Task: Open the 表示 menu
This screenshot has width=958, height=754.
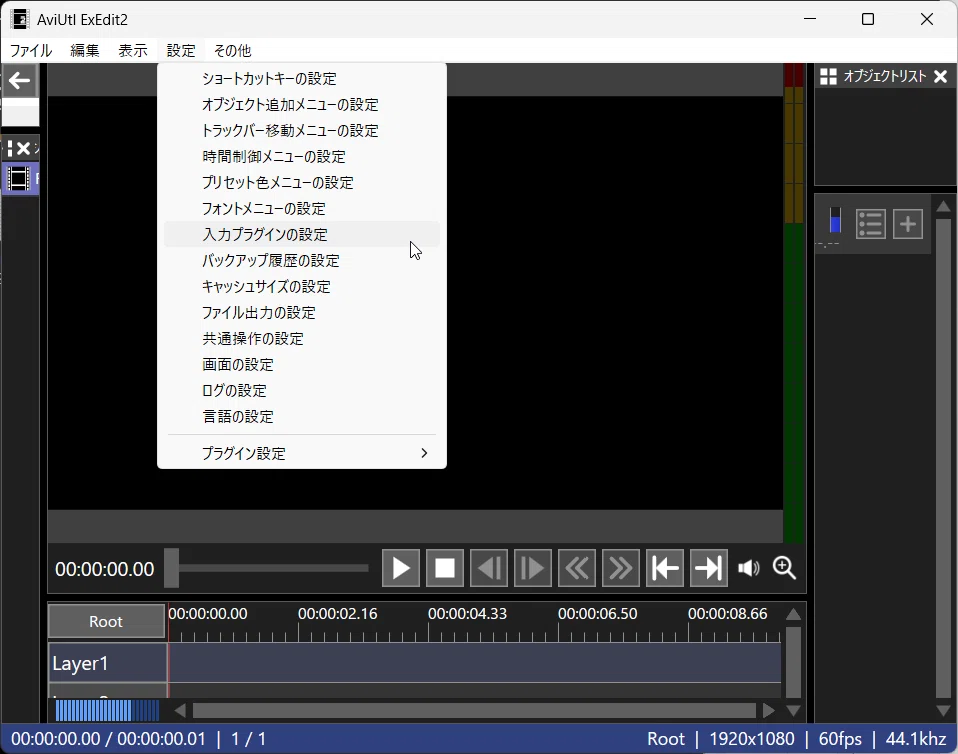Action: point(133,51)
